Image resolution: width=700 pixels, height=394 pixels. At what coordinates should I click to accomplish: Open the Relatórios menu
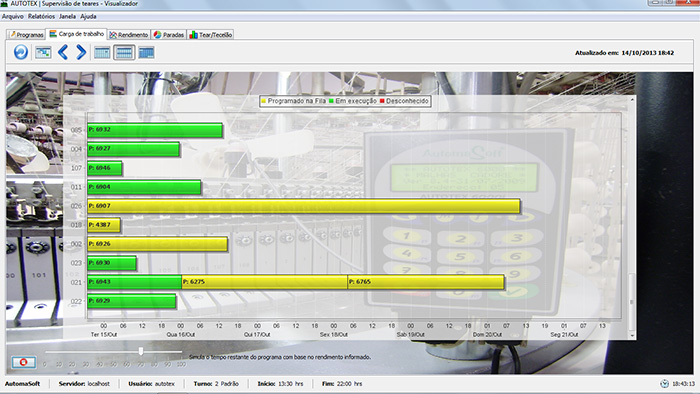coord(41,17)
